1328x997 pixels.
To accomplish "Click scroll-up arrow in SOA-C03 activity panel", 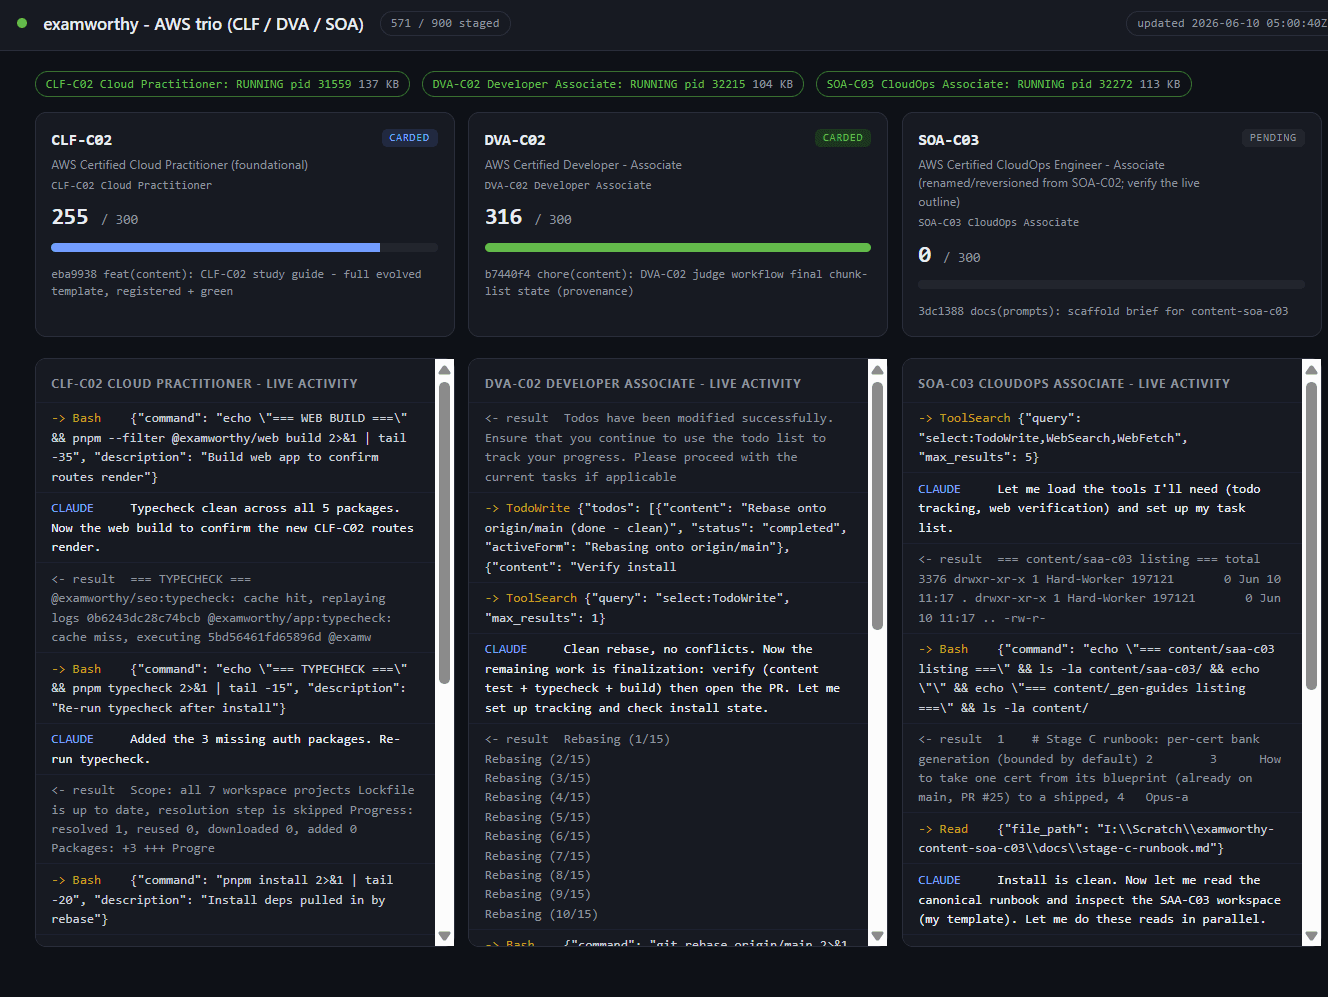I will [x=1311, y=369].
